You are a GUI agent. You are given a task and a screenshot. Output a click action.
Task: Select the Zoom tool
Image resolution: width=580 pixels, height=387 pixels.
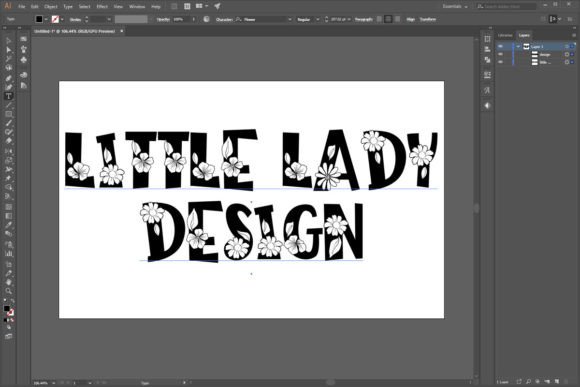pyautogui.click(x=8, y=291)
